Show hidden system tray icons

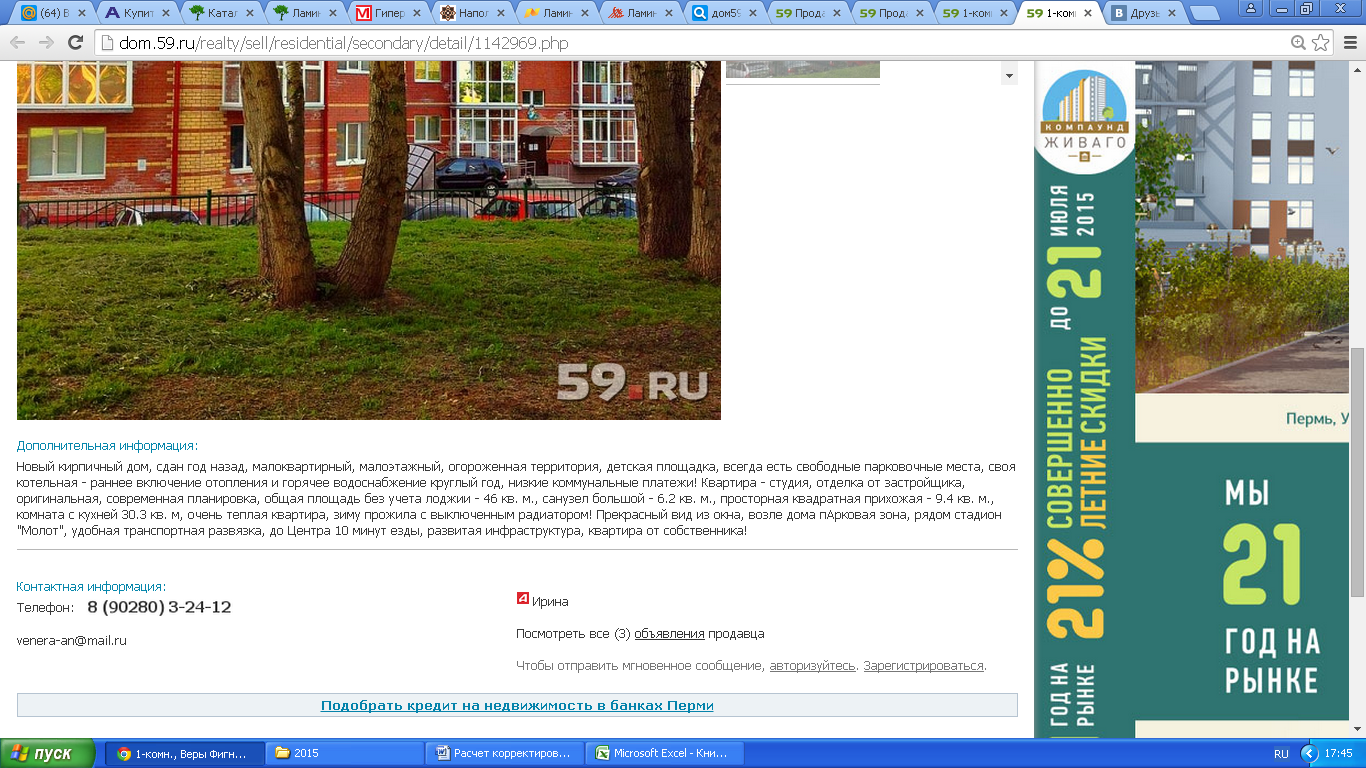click(1308, 753)
